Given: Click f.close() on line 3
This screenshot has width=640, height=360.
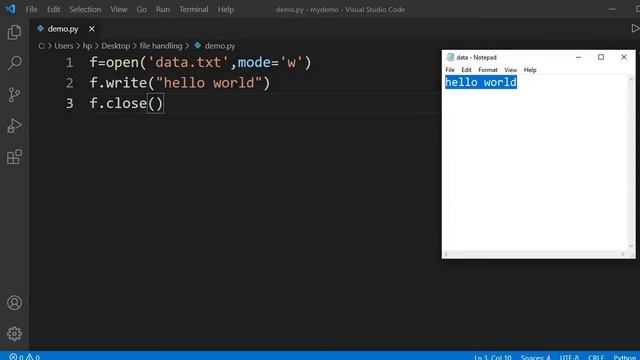Looking at the screenshot, I should pyautogui.click(x=127, y=103).
